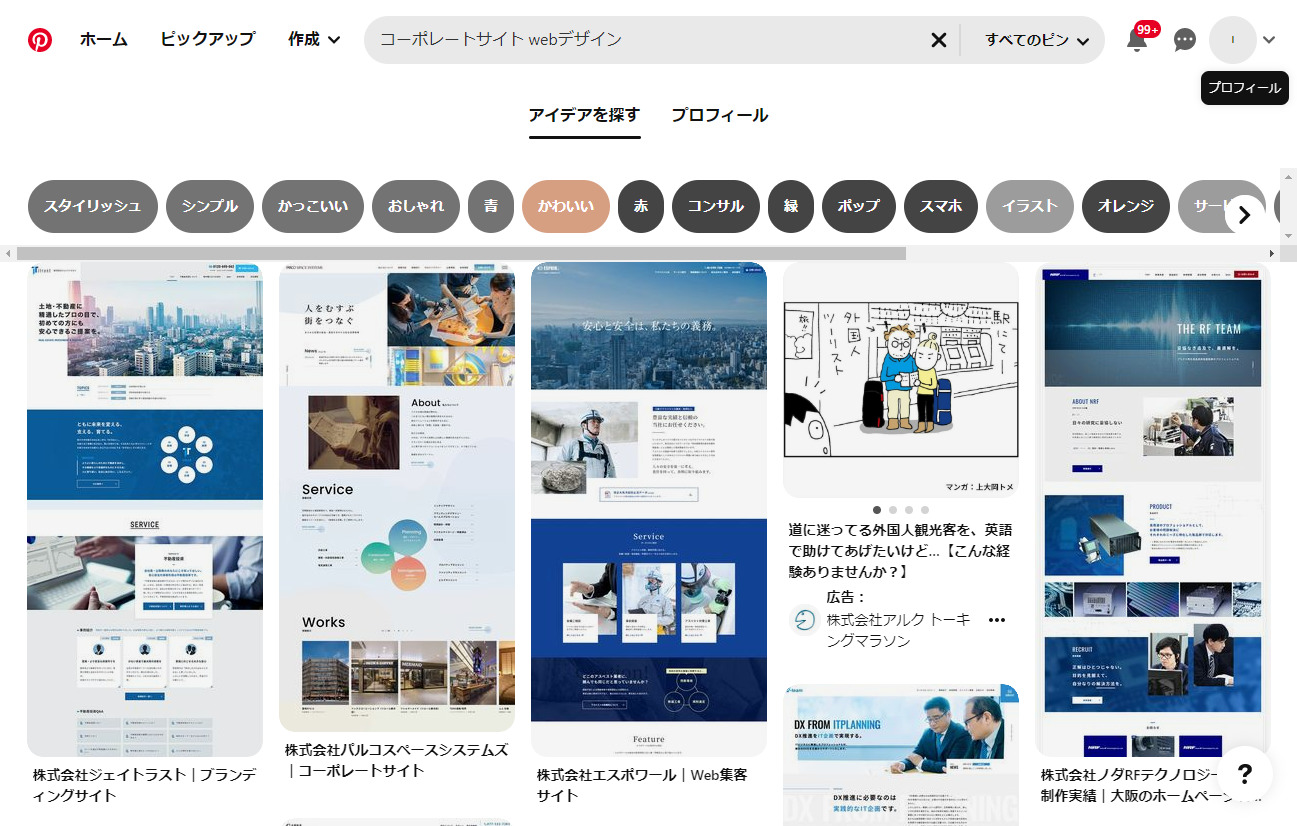Viewport: 1297px width, 826px height.
Task: Click the Pinterest logo icon
Action: [x=39, y=39]
